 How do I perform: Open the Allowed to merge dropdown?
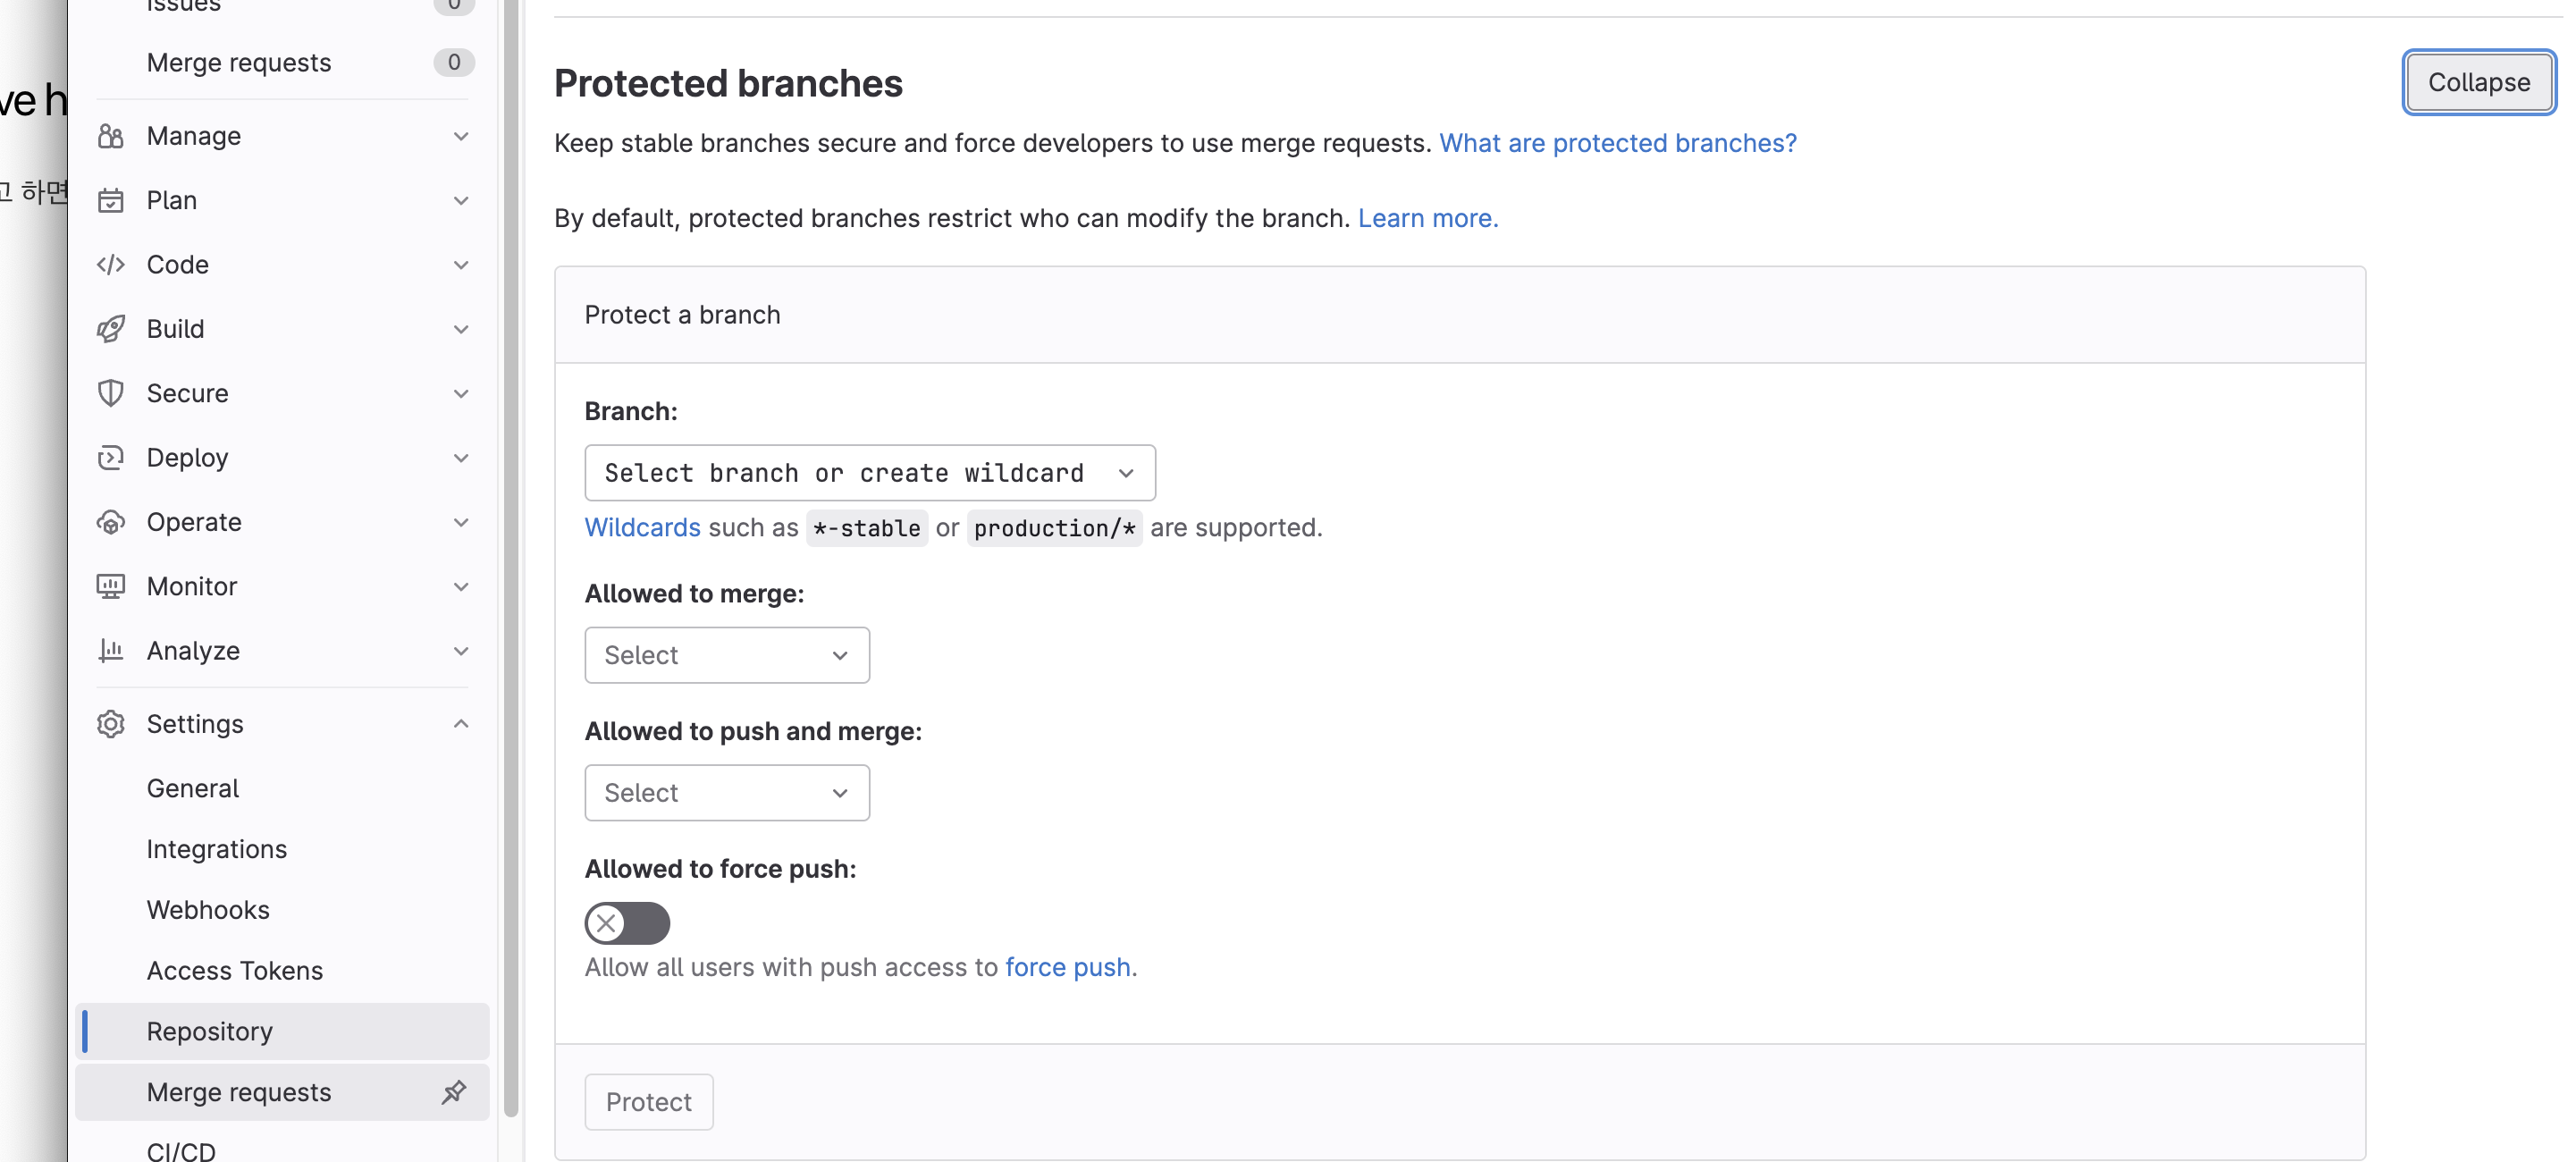click(x=726, y=655)
